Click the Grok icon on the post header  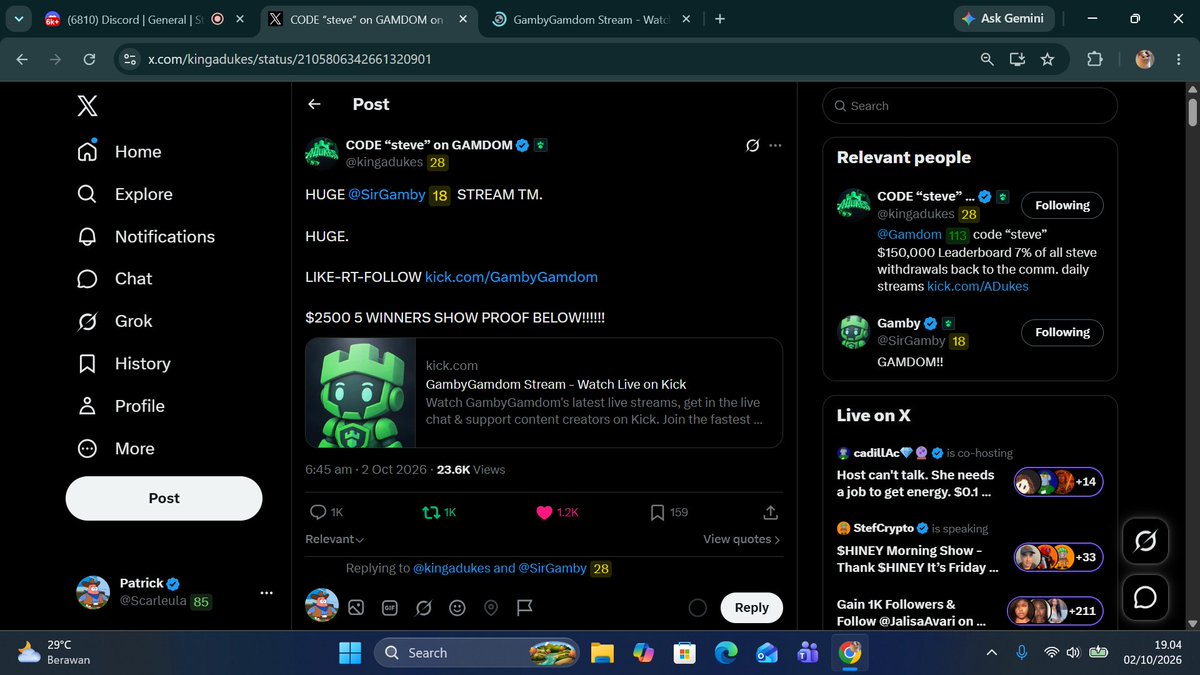pyautogui.click(x=753, y=146)
